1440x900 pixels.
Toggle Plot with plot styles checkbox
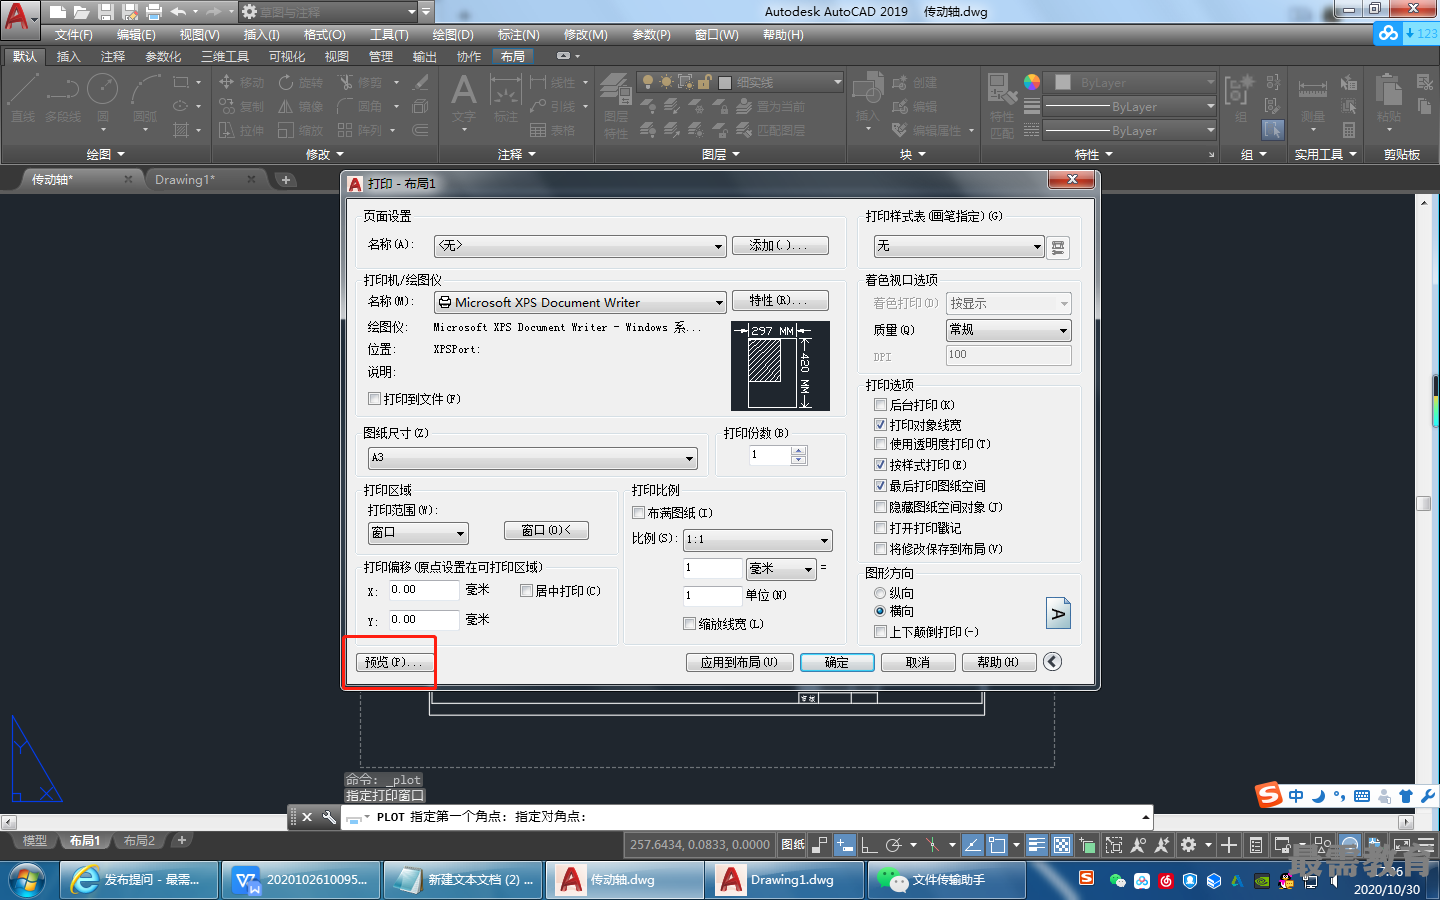(x=880, y=465)
